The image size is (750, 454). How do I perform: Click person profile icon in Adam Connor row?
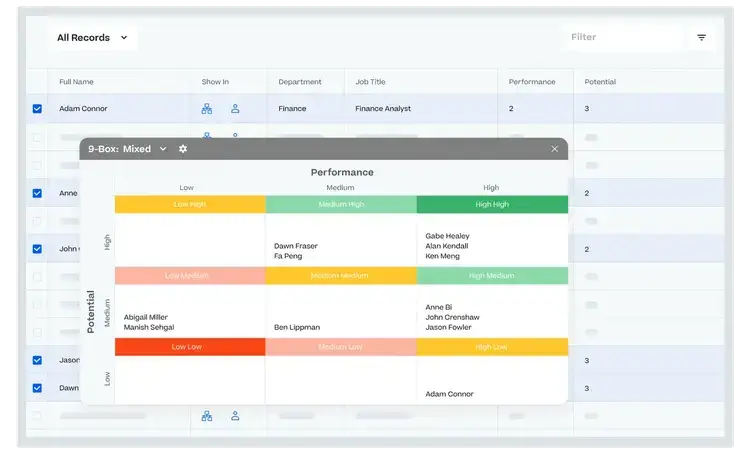coord(235,109)
